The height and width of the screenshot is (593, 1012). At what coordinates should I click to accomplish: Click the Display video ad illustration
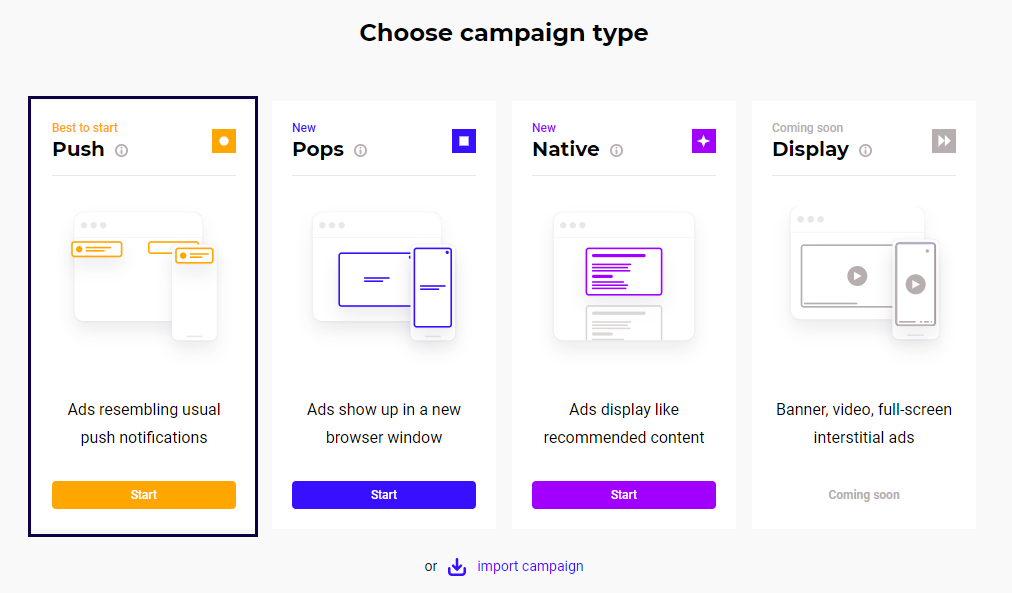(864, 275)
